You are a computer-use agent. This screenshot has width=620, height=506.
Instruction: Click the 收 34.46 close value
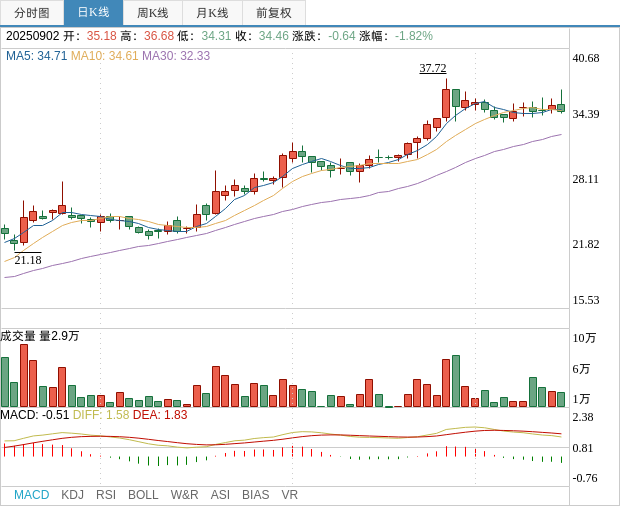(x=274, y=36)
